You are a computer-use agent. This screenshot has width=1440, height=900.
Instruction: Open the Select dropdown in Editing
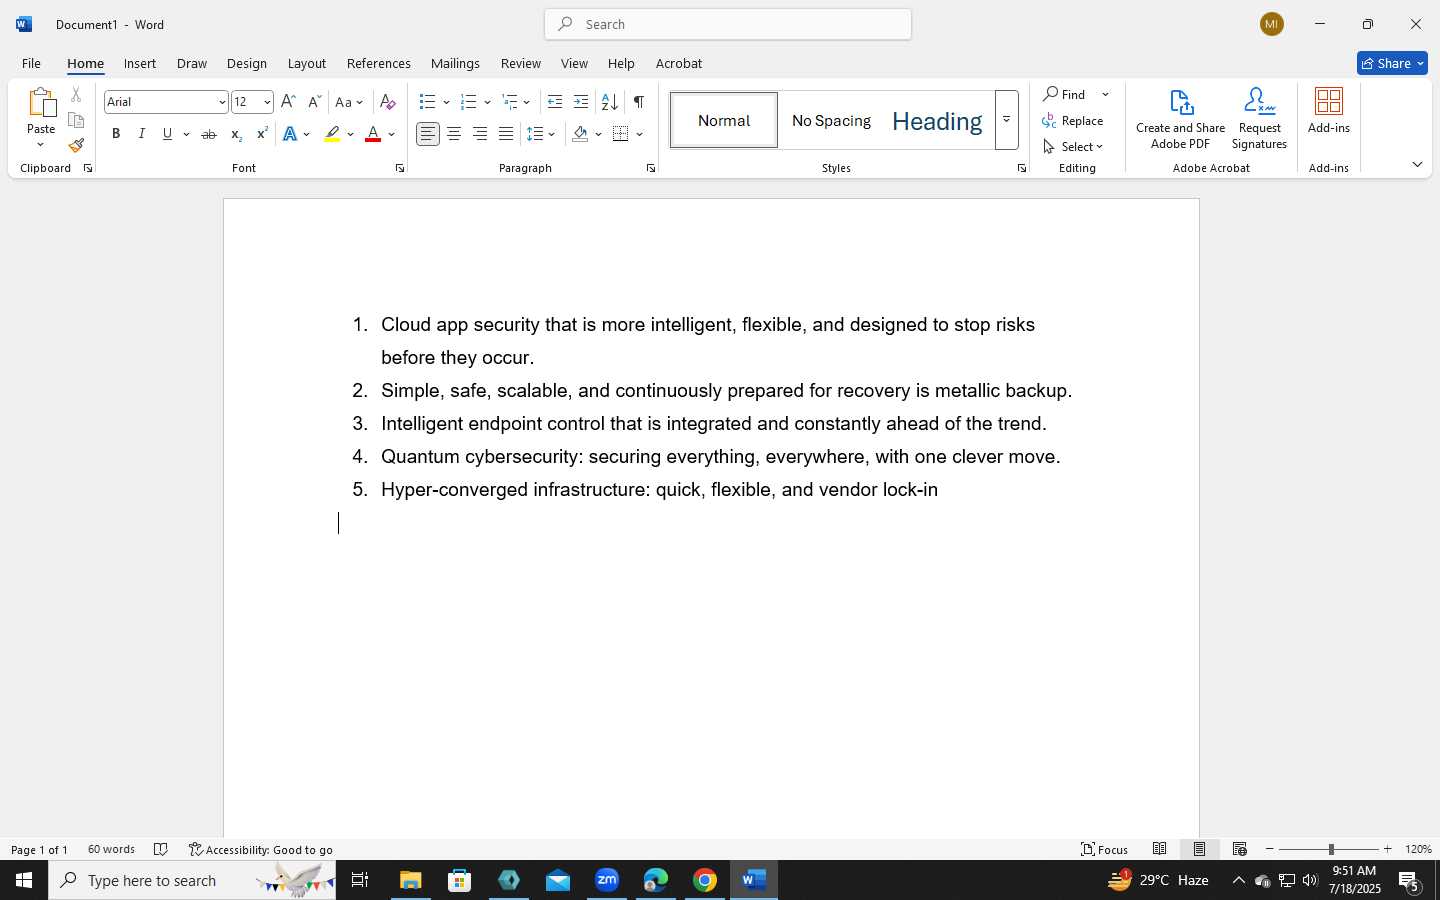pos(1074,147)
